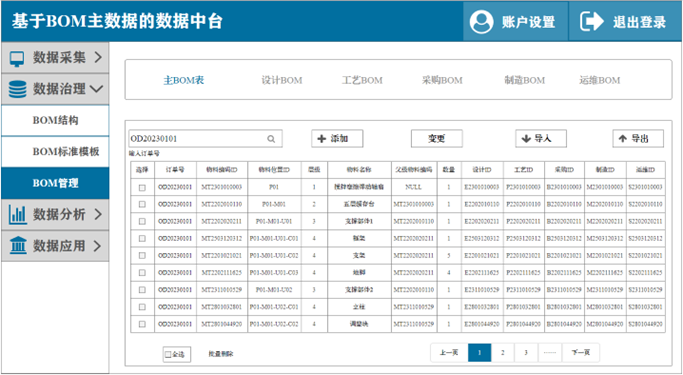Click the plus icon on 添加 button
This screenshot has width=683, height=375.
pyautogui.click(x=322, y=139)
